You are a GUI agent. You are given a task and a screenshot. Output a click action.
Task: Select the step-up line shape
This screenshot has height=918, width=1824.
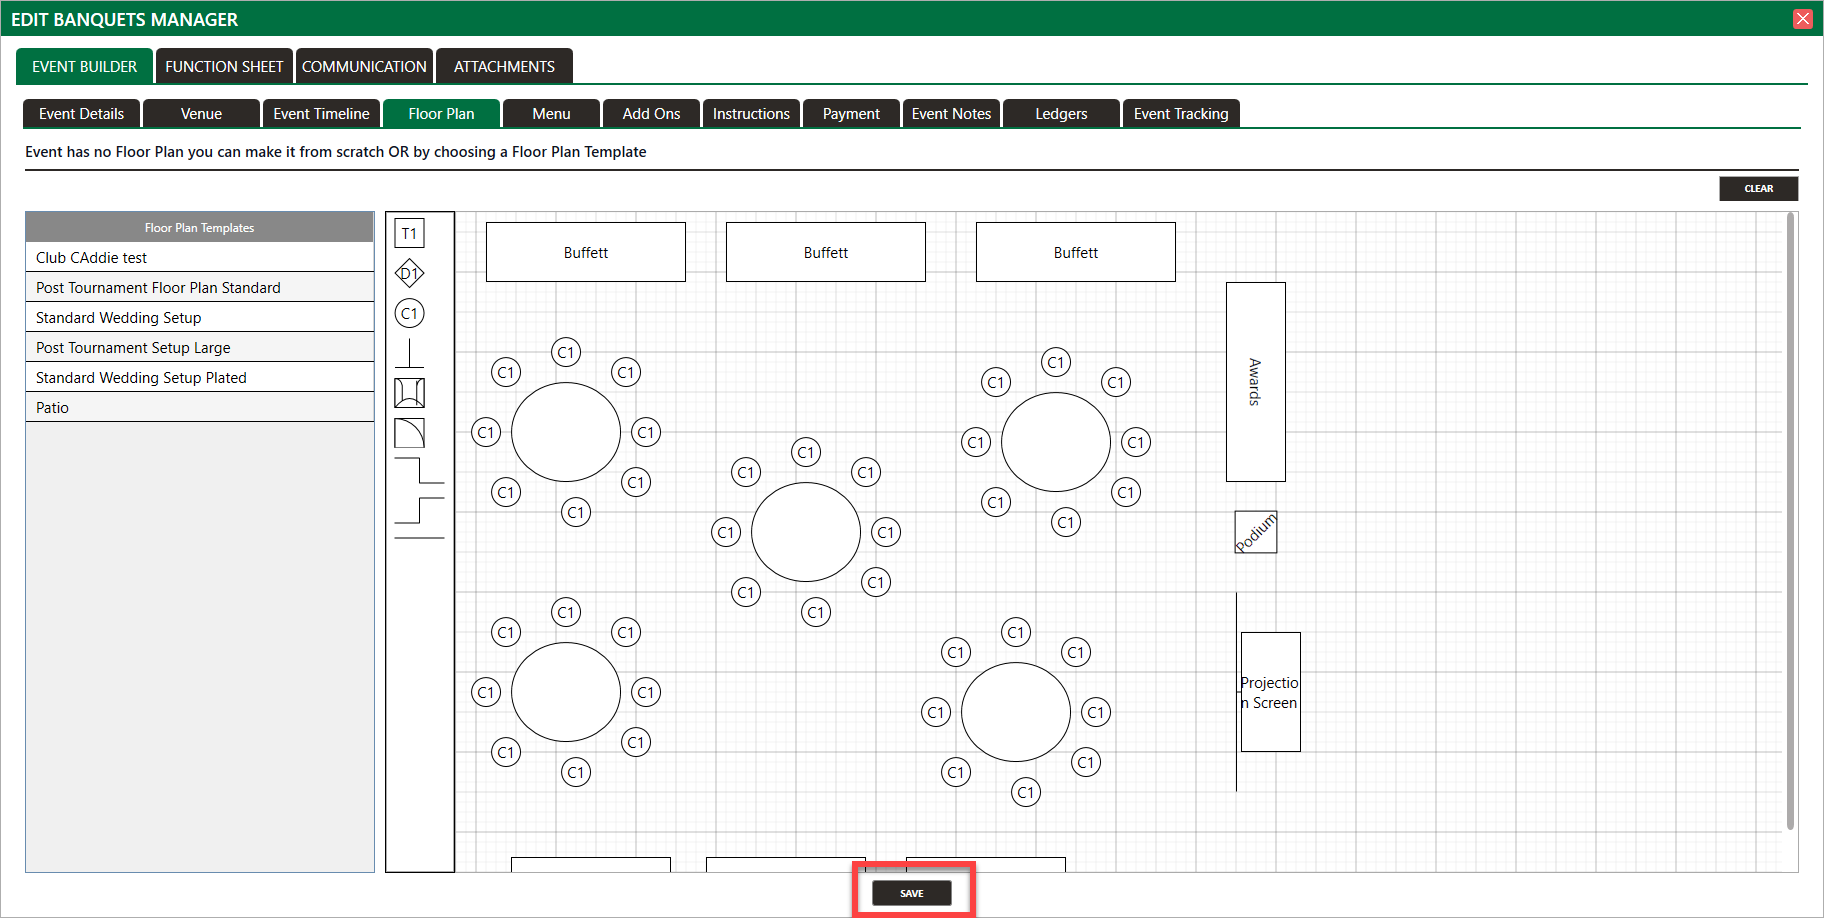click(x=419, y=510)
